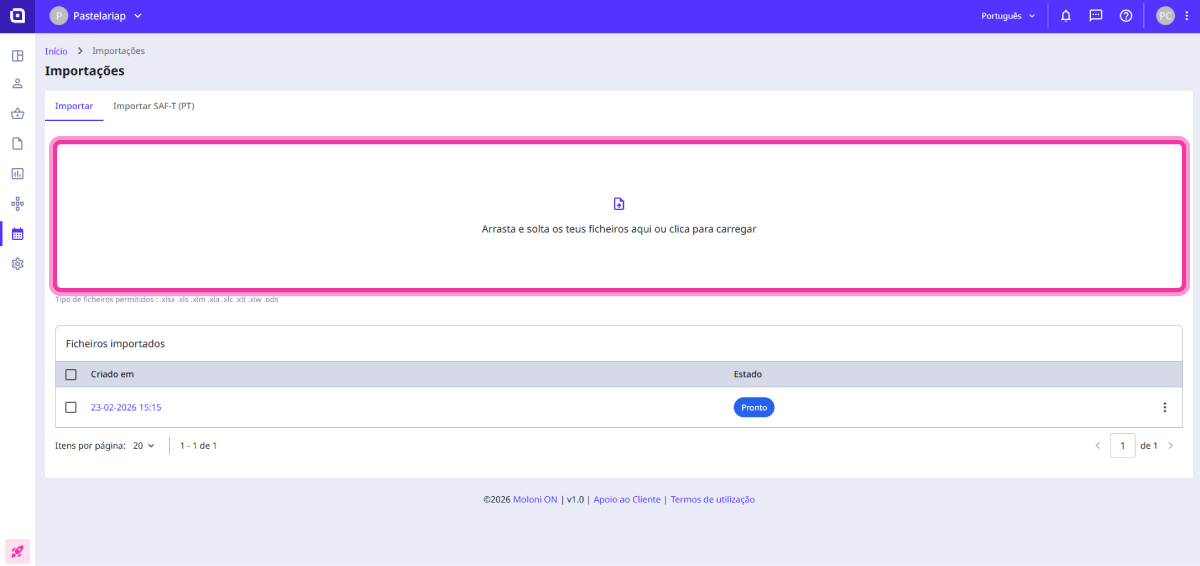This screenshot has width=1200, height=566.
Task: Click the Apoio ao Cliente footer link
Action: click(627, 499)
